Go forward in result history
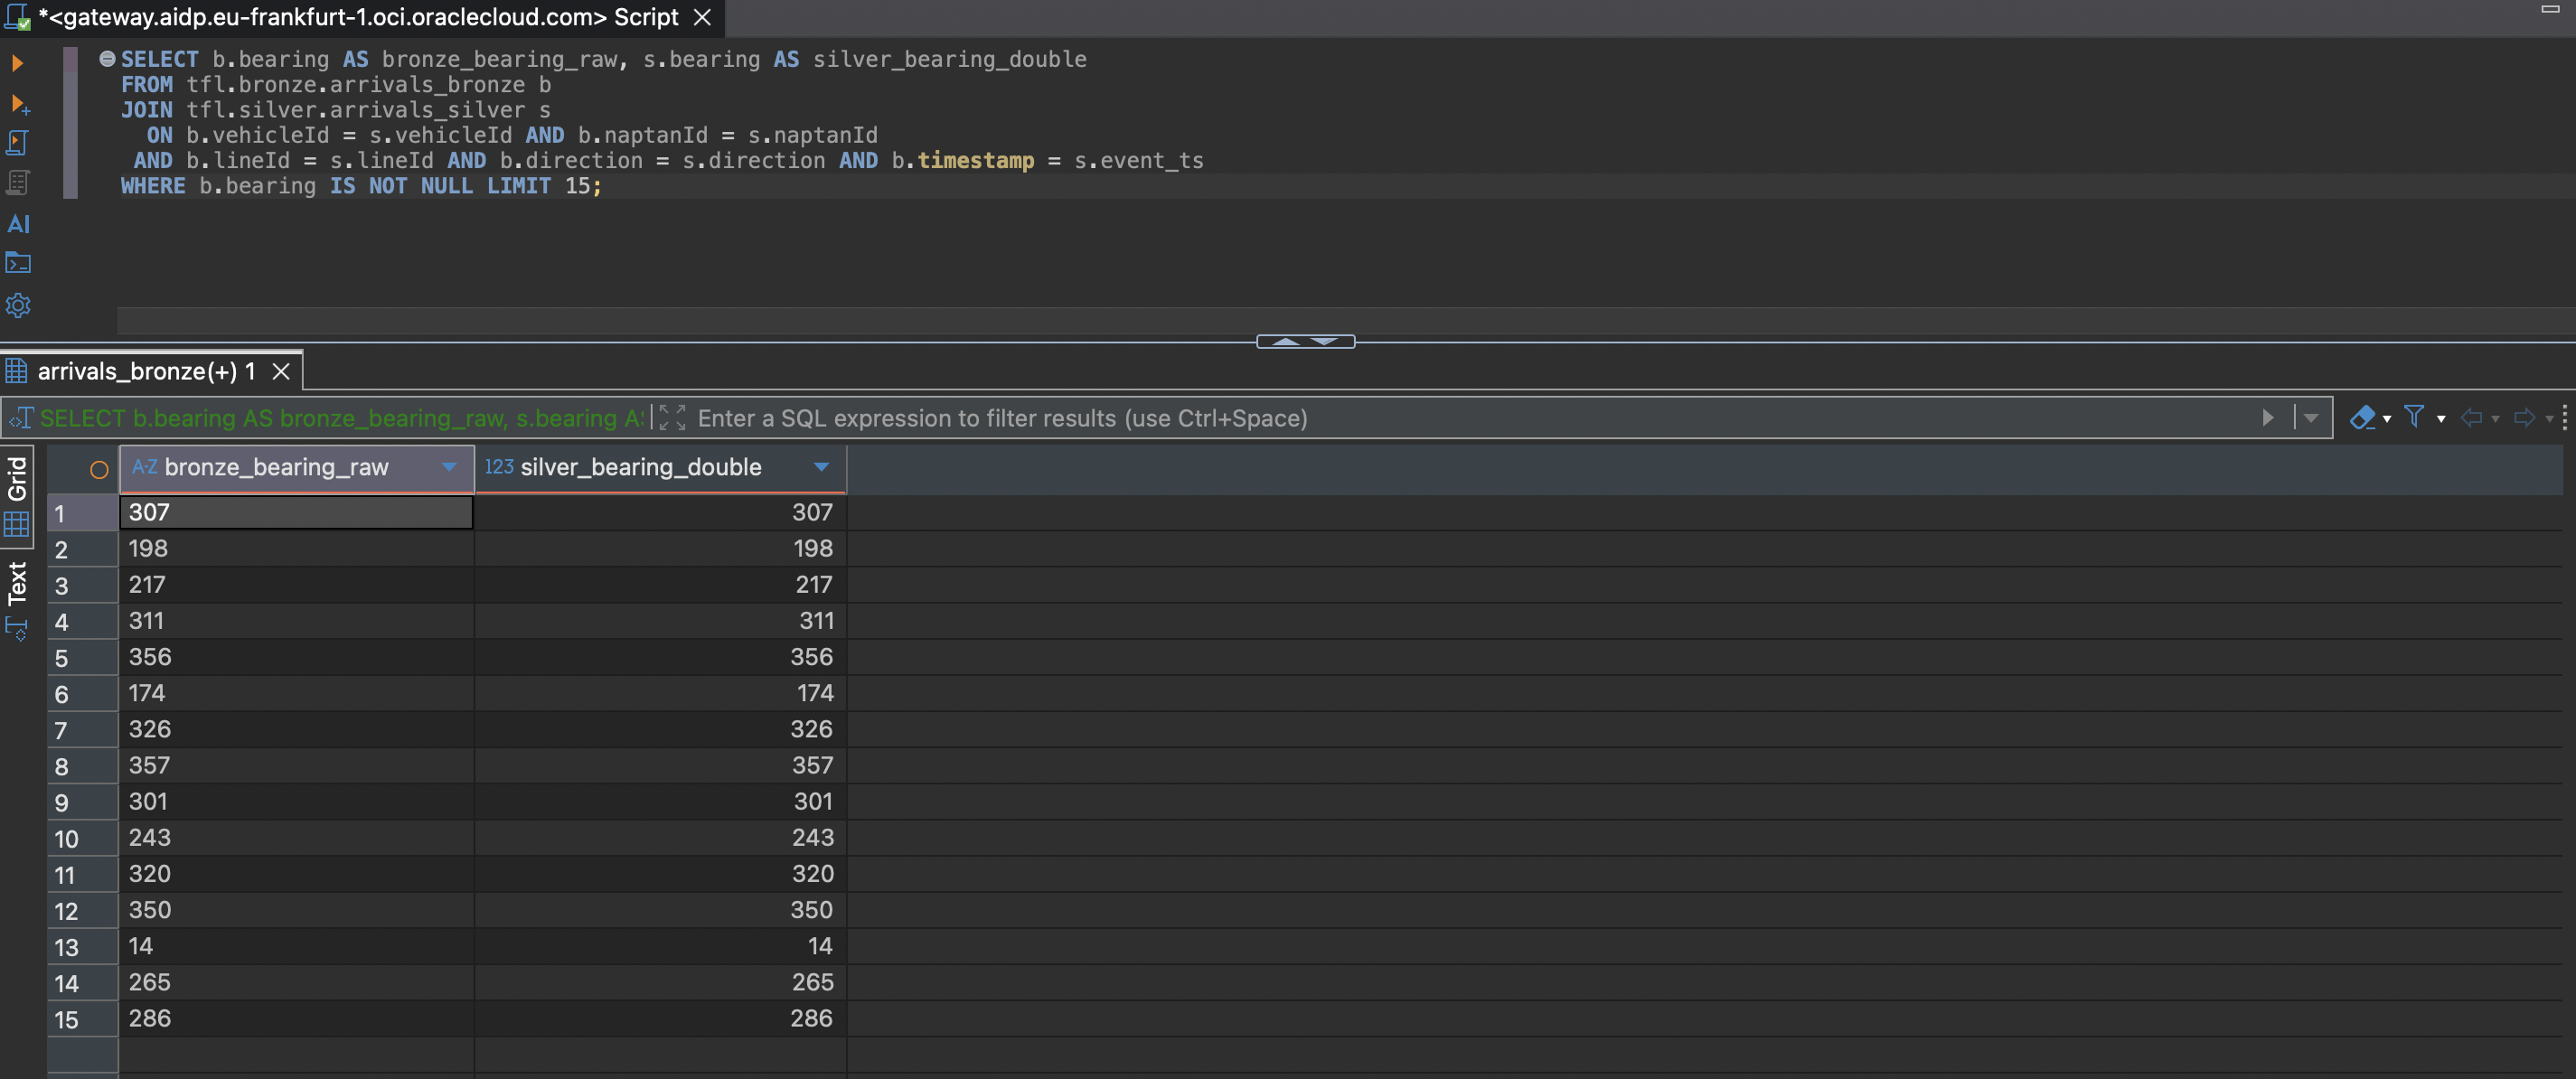The height and width of the screenshot is (1079, 2576). (x=2524, y=418)
